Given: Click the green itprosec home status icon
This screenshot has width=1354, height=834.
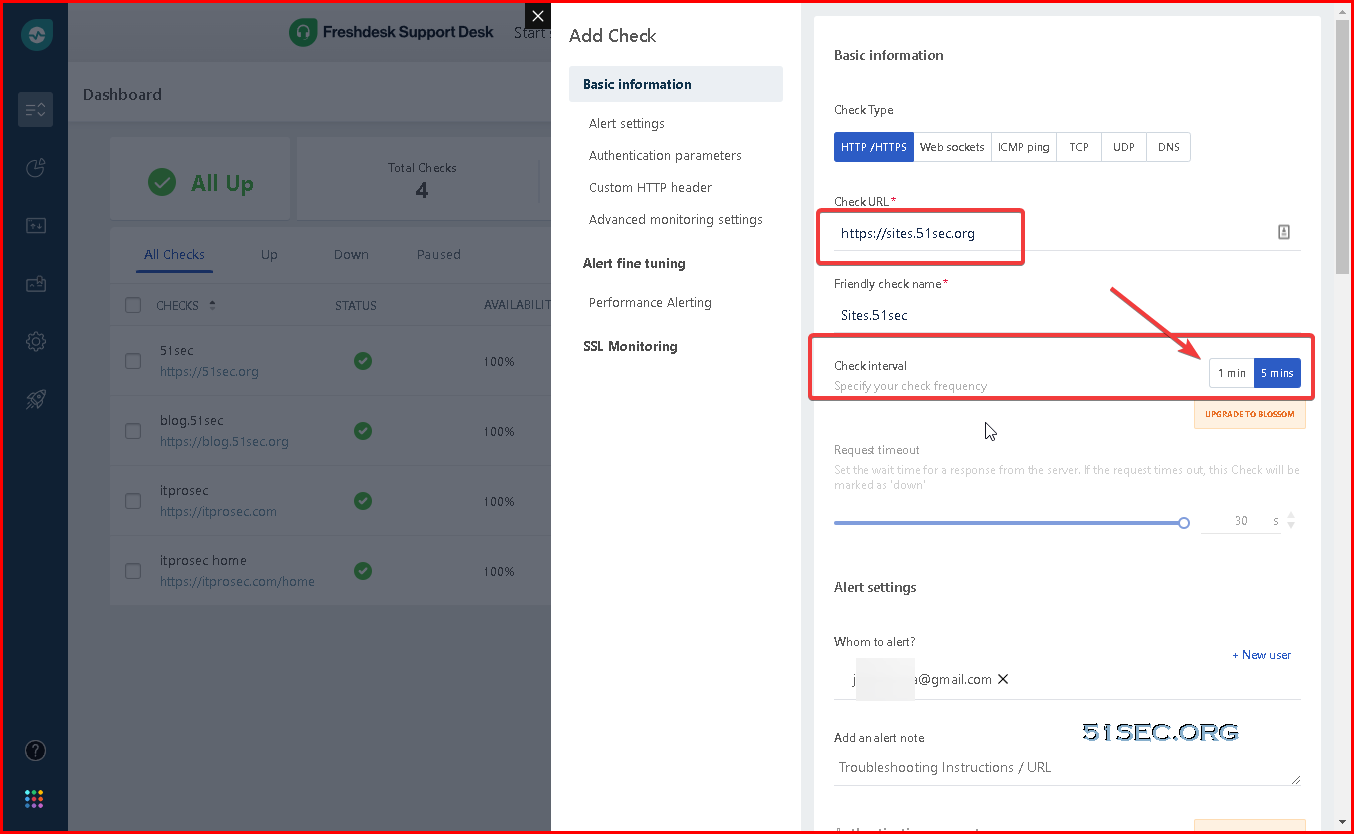Looking at the screenshot, I should (x=363, y=571).
